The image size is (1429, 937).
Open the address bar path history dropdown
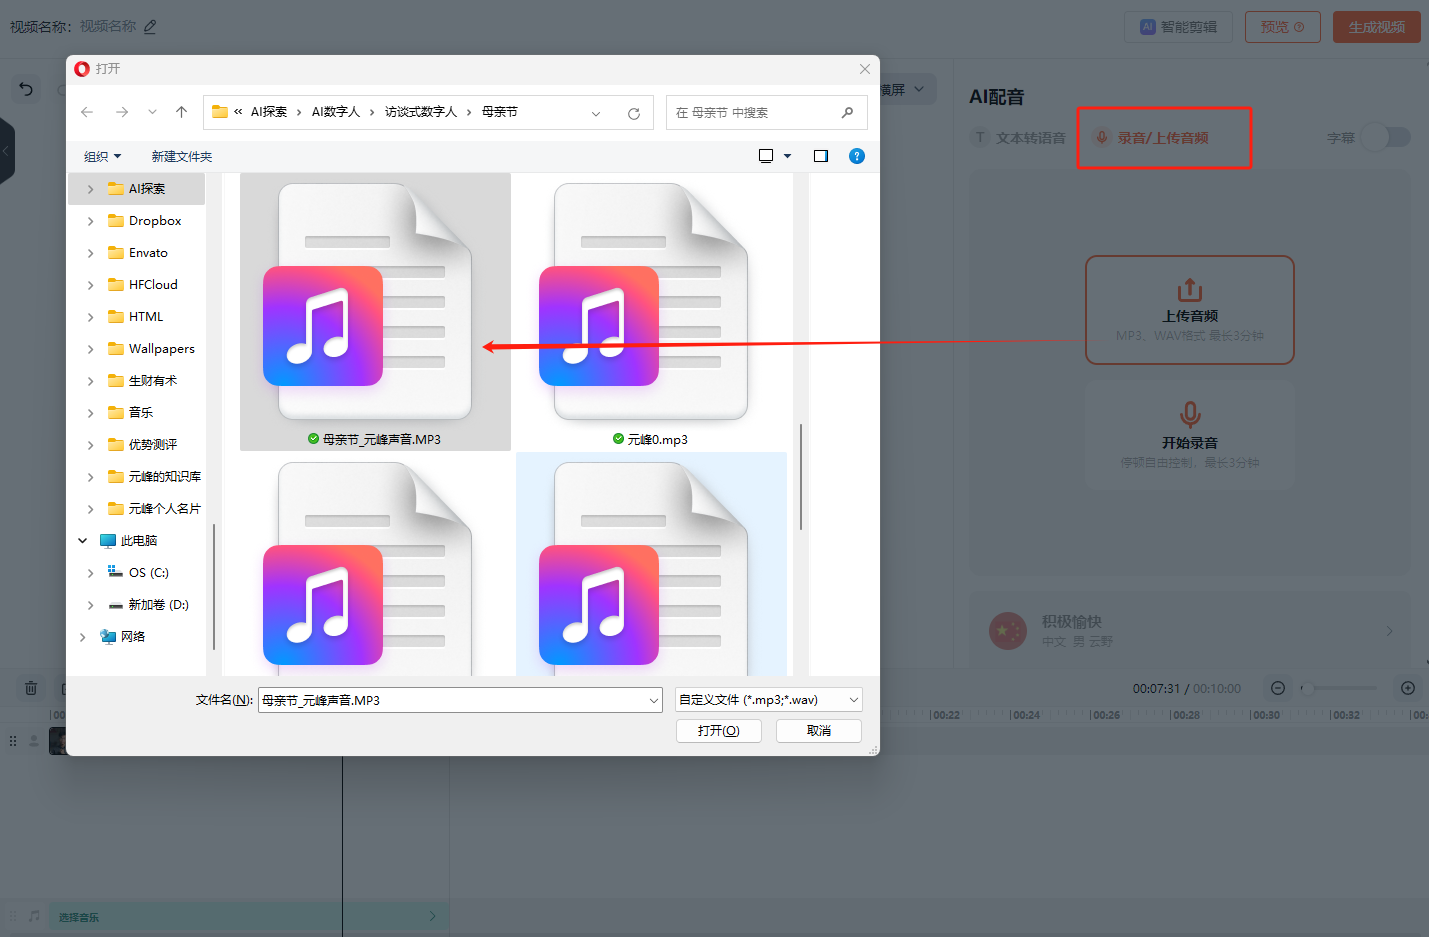point(596,113)
